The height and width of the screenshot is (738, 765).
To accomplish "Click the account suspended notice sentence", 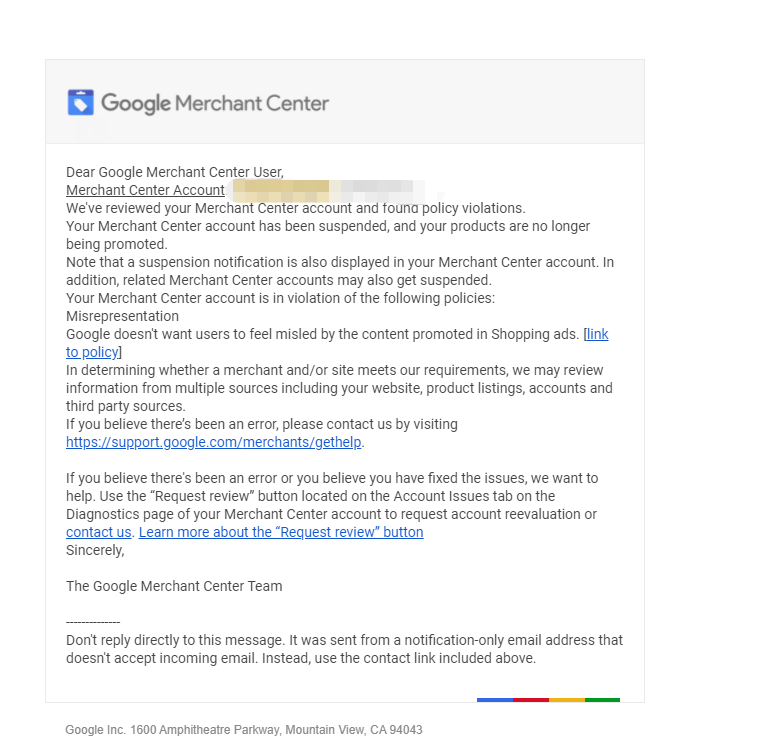I will (x=328, y=235).
